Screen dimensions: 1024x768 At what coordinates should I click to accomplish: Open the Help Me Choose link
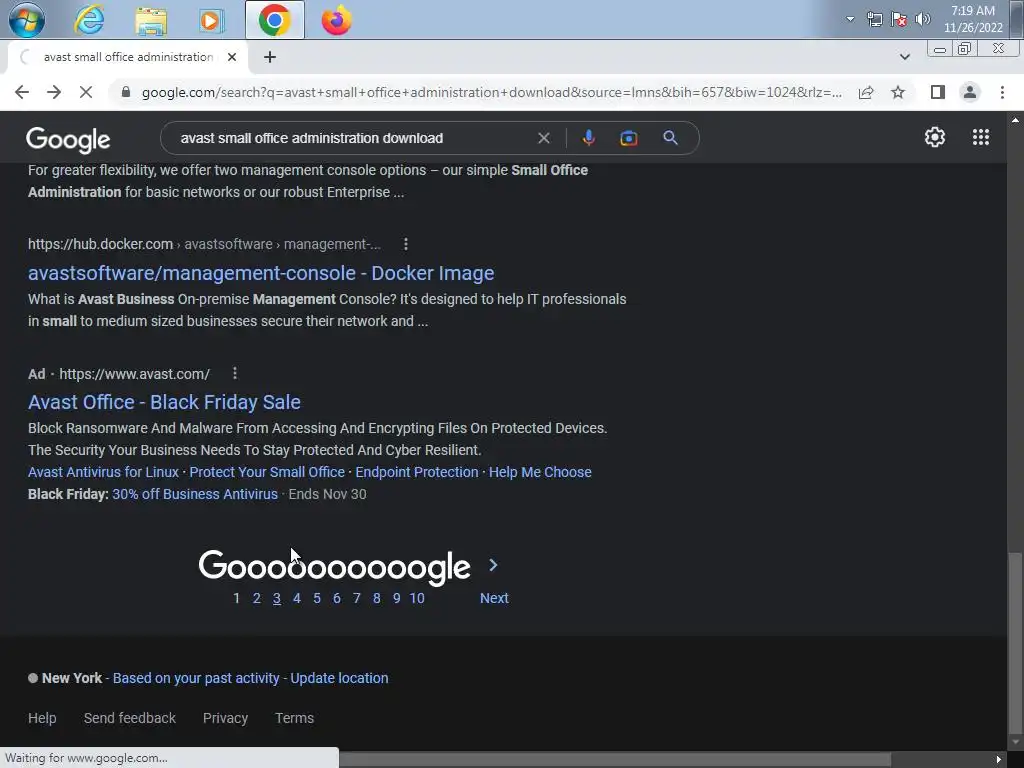click(x=540, y=472)
